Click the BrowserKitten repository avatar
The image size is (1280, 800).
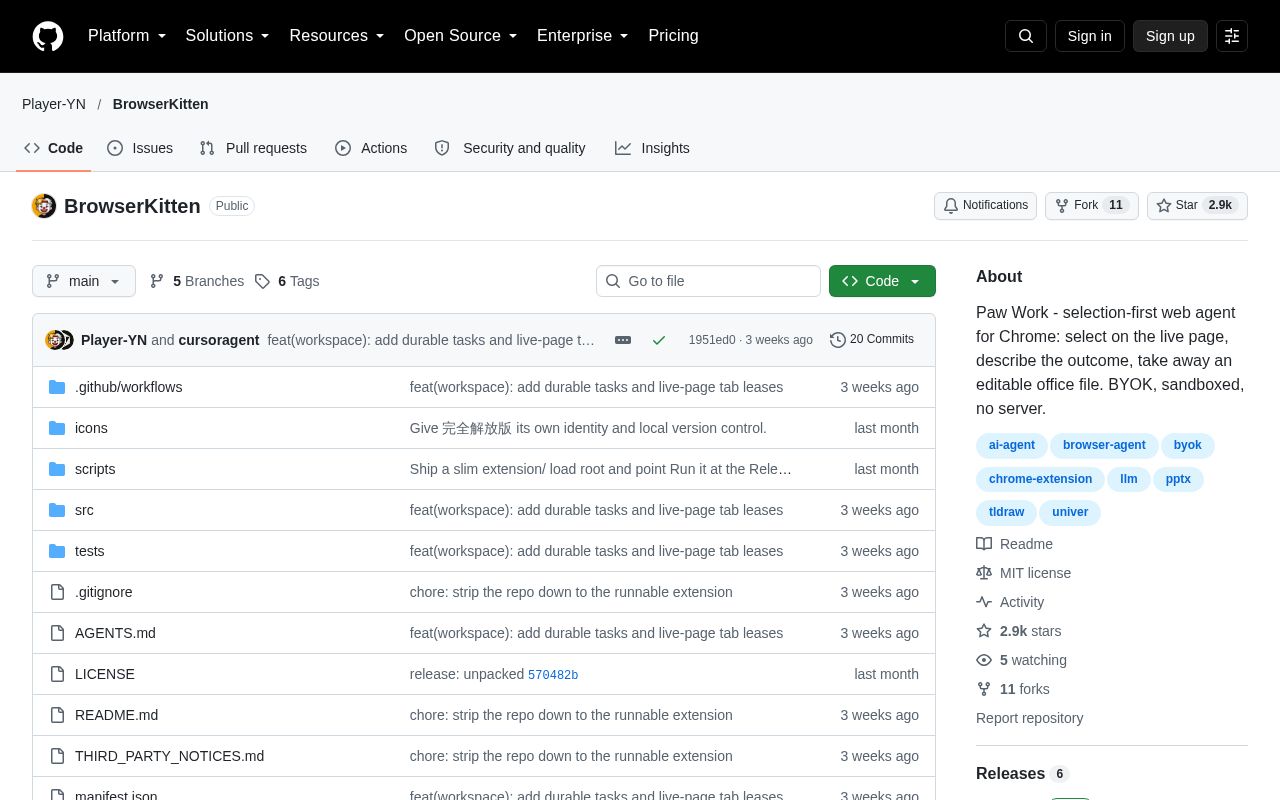44,206
